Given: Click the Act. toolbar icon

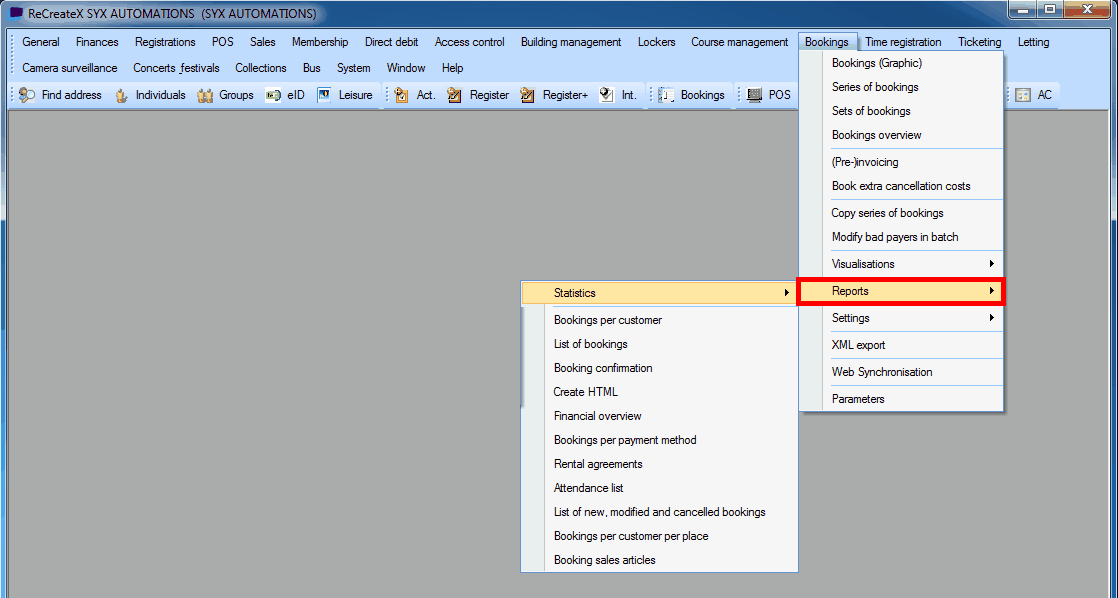Looking at the screenshot, I should pos(401,95).
